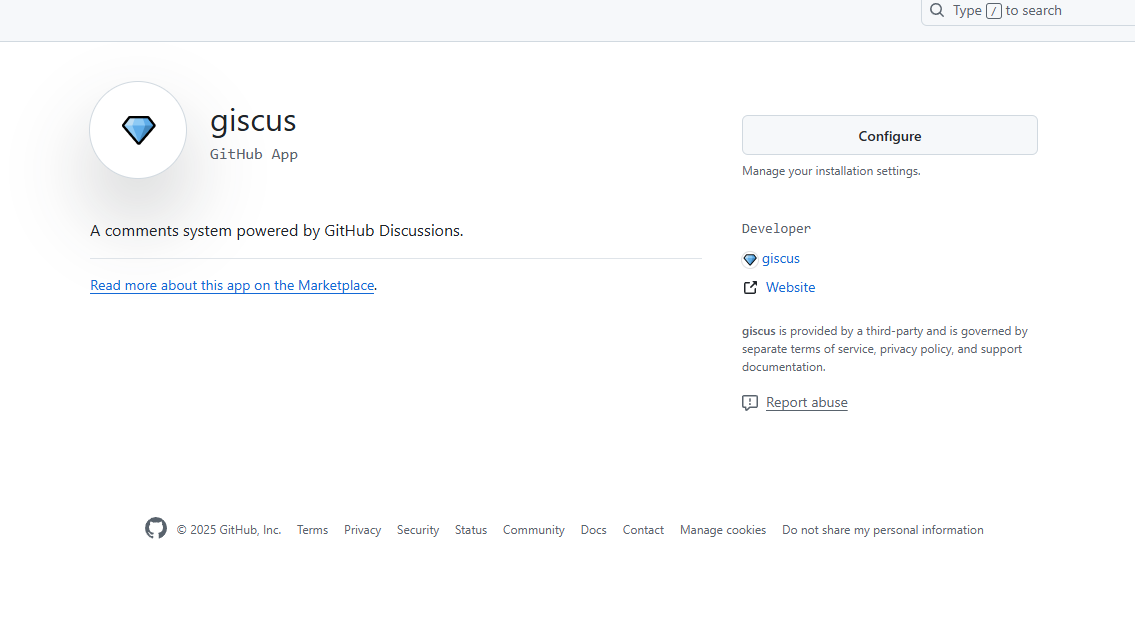Click Do not share my personal information
The height and width of the screenshot is (634, 1135).
(x=883, y=530)
